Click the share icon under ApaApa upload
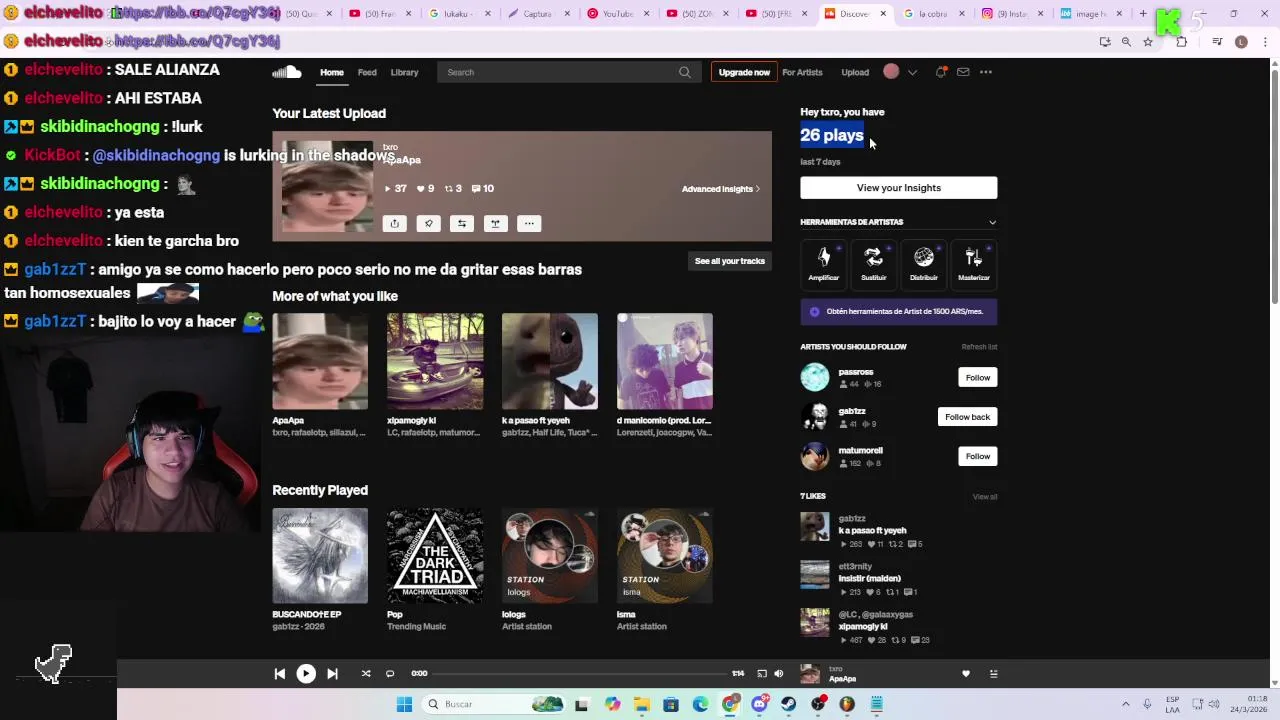The width and height of the screenshot is (1280, 720). (394, 224)
